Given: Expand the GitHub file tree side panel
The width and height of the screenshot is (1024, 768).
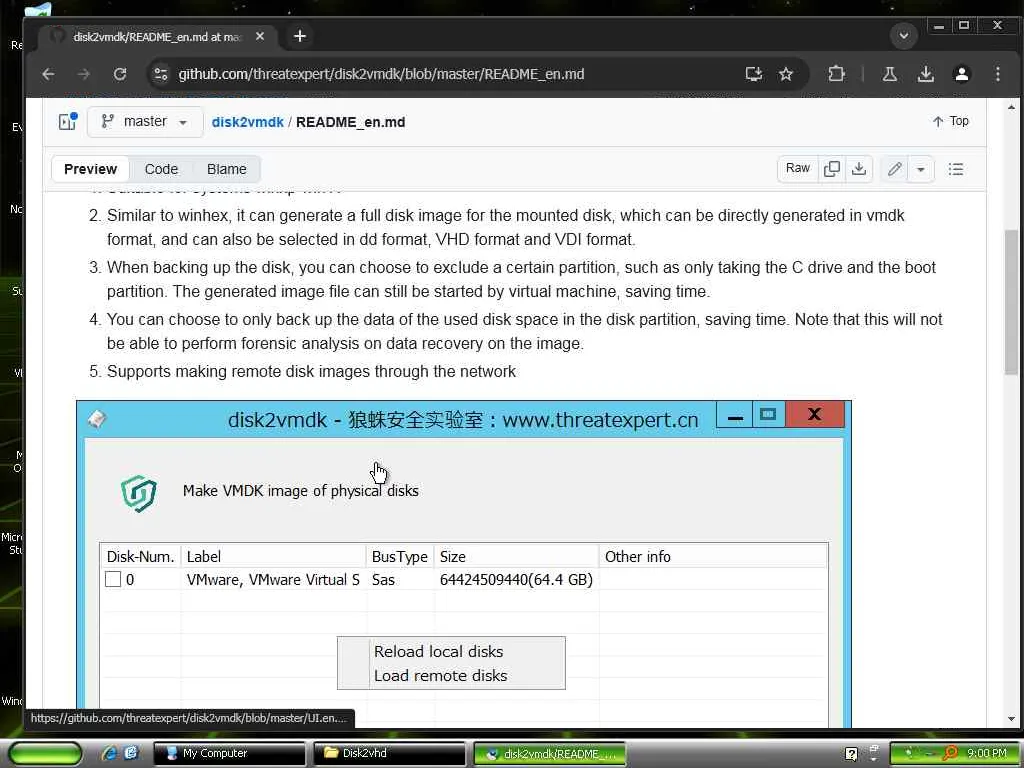Looking at the screenshot, I should (x=67, y=121).
